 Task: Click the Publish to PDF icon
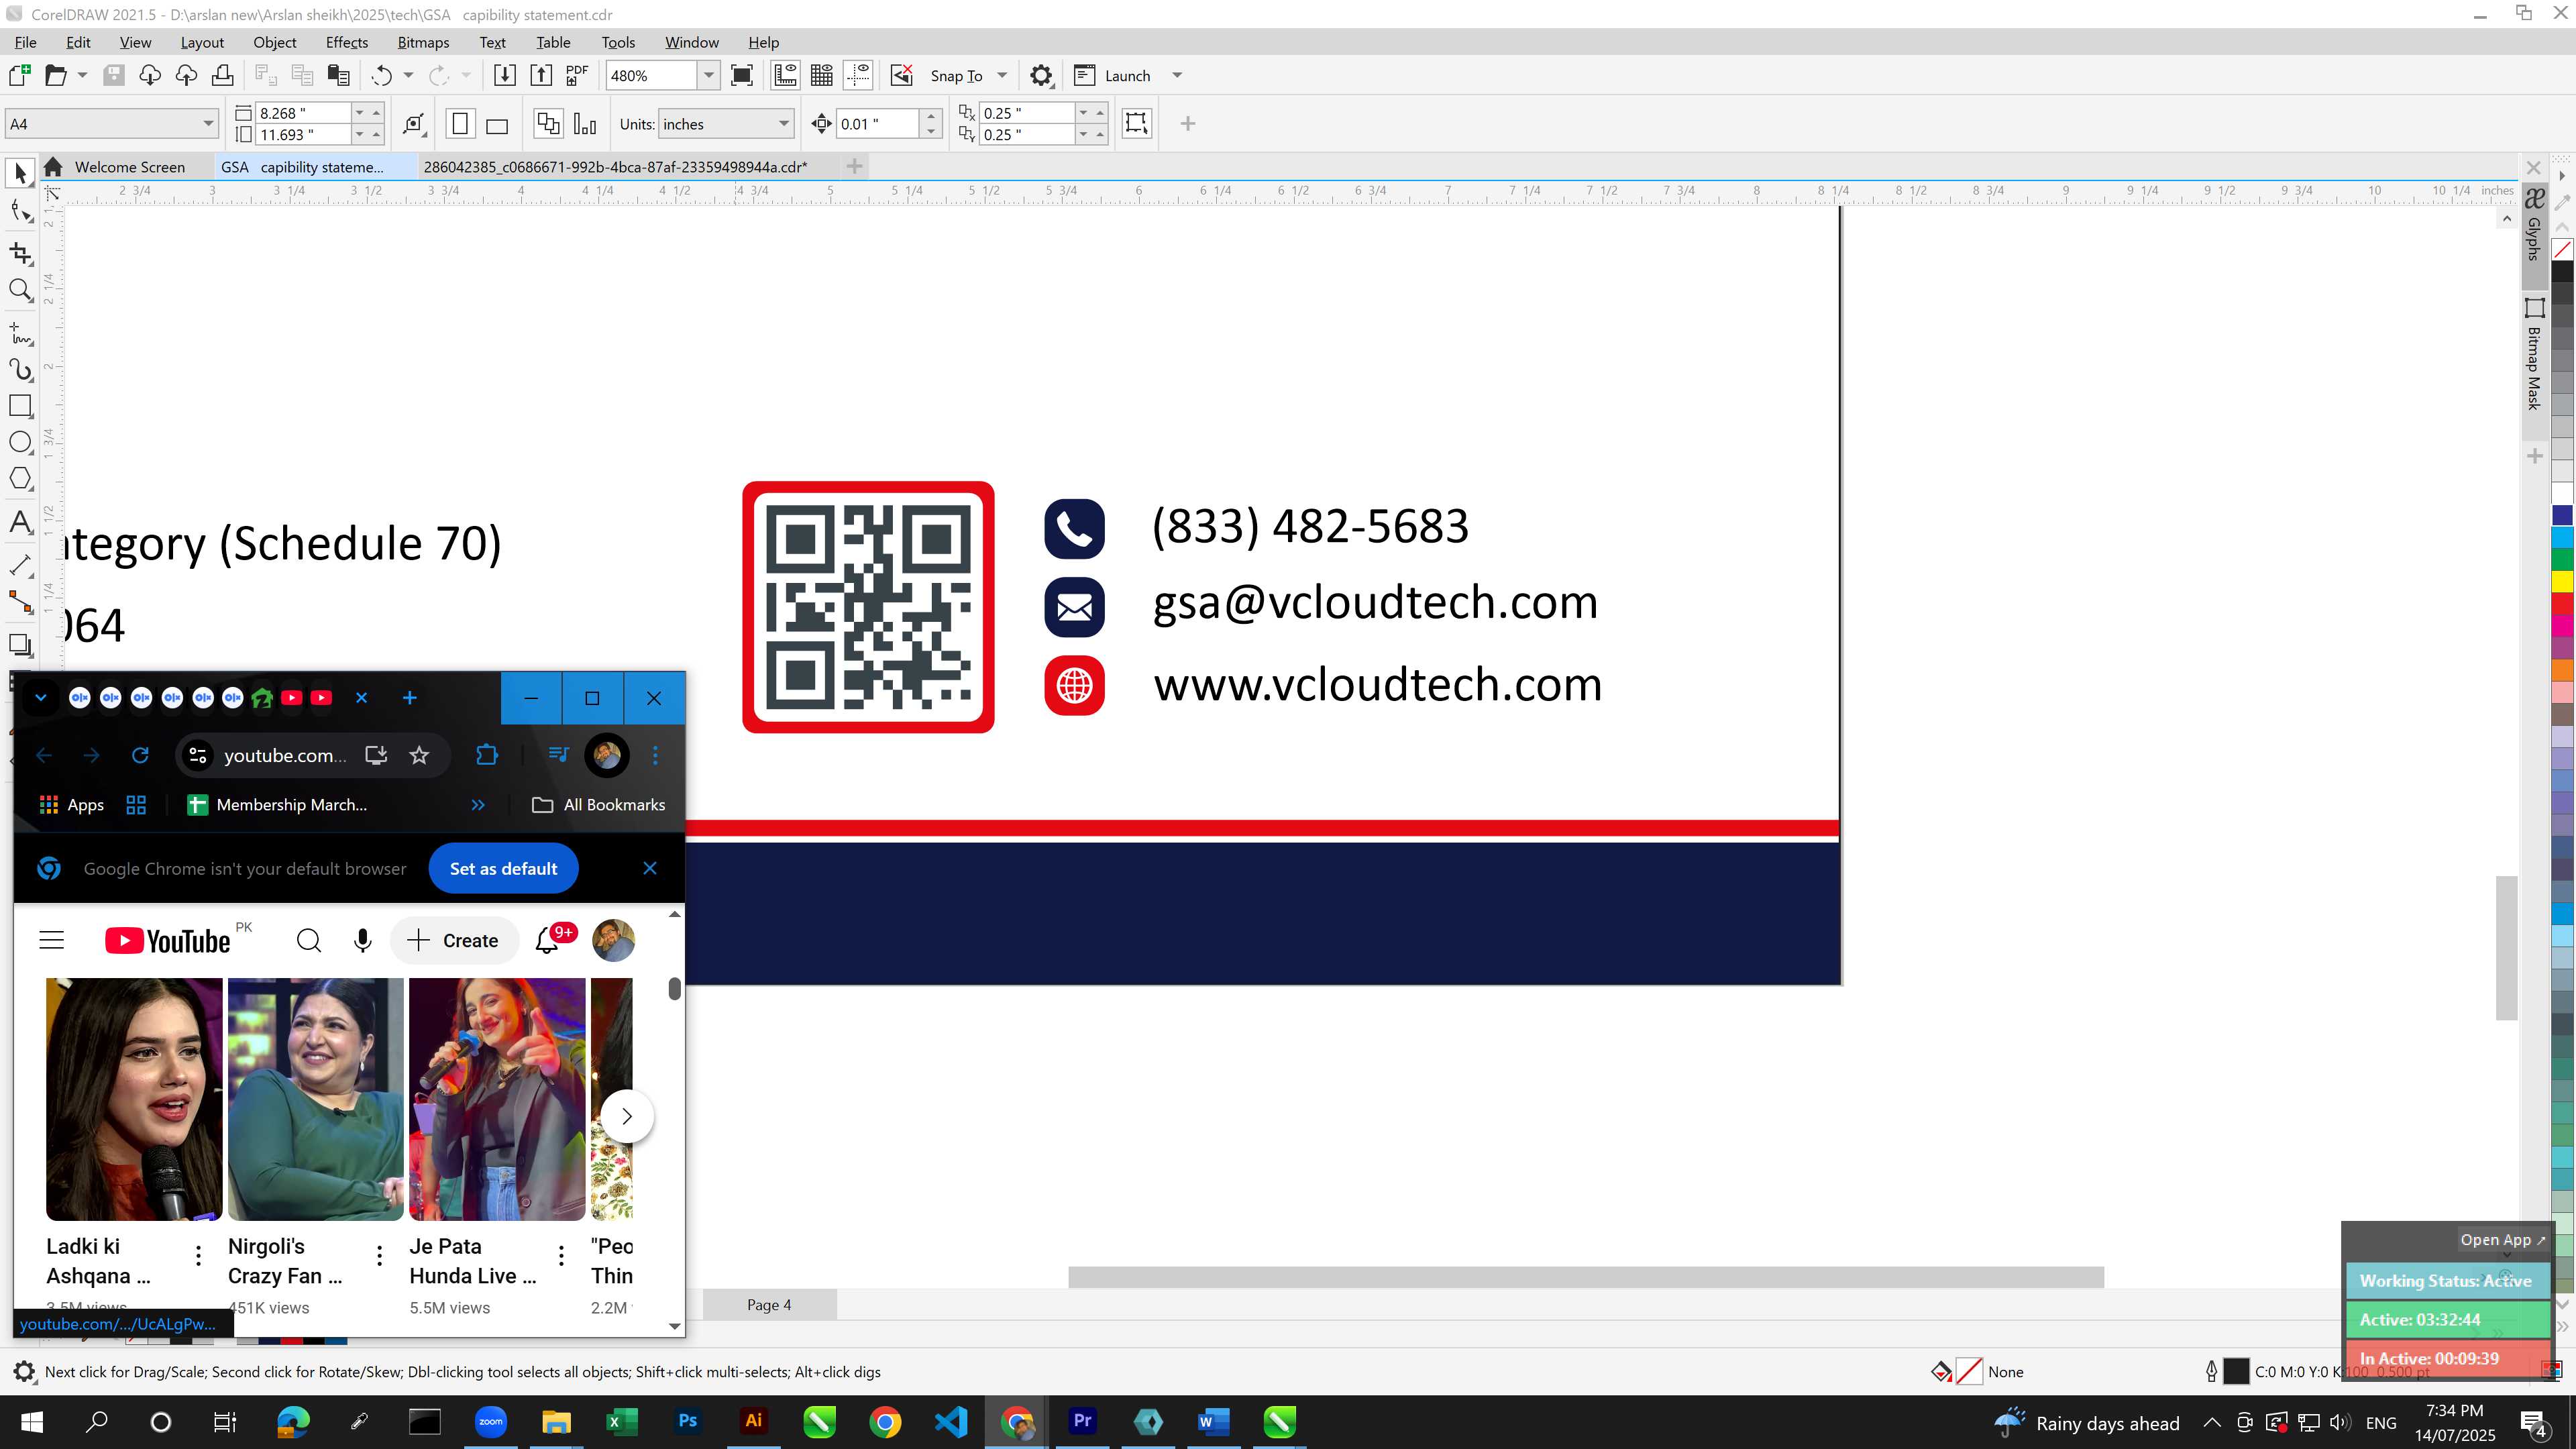[x=577, y=75]
